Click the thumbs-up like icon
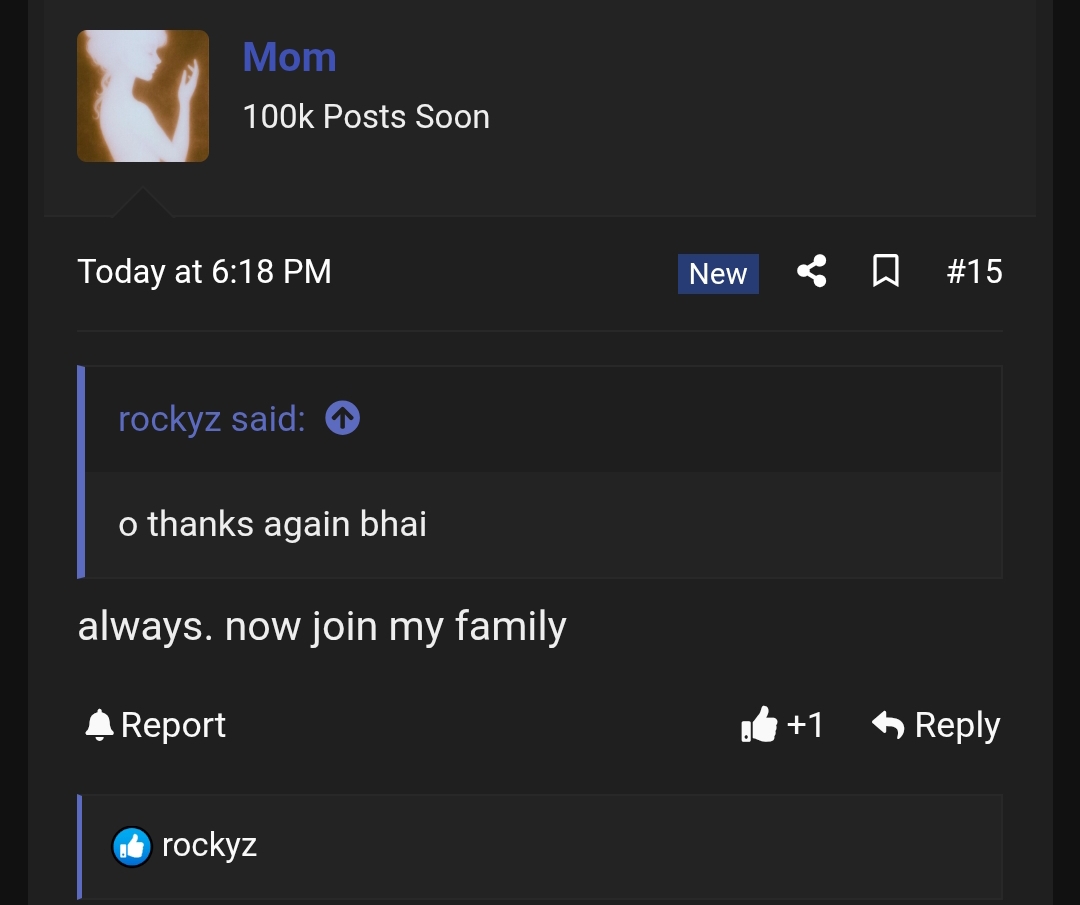Screen dimensions: 1080x905 (x=758, y=726)
